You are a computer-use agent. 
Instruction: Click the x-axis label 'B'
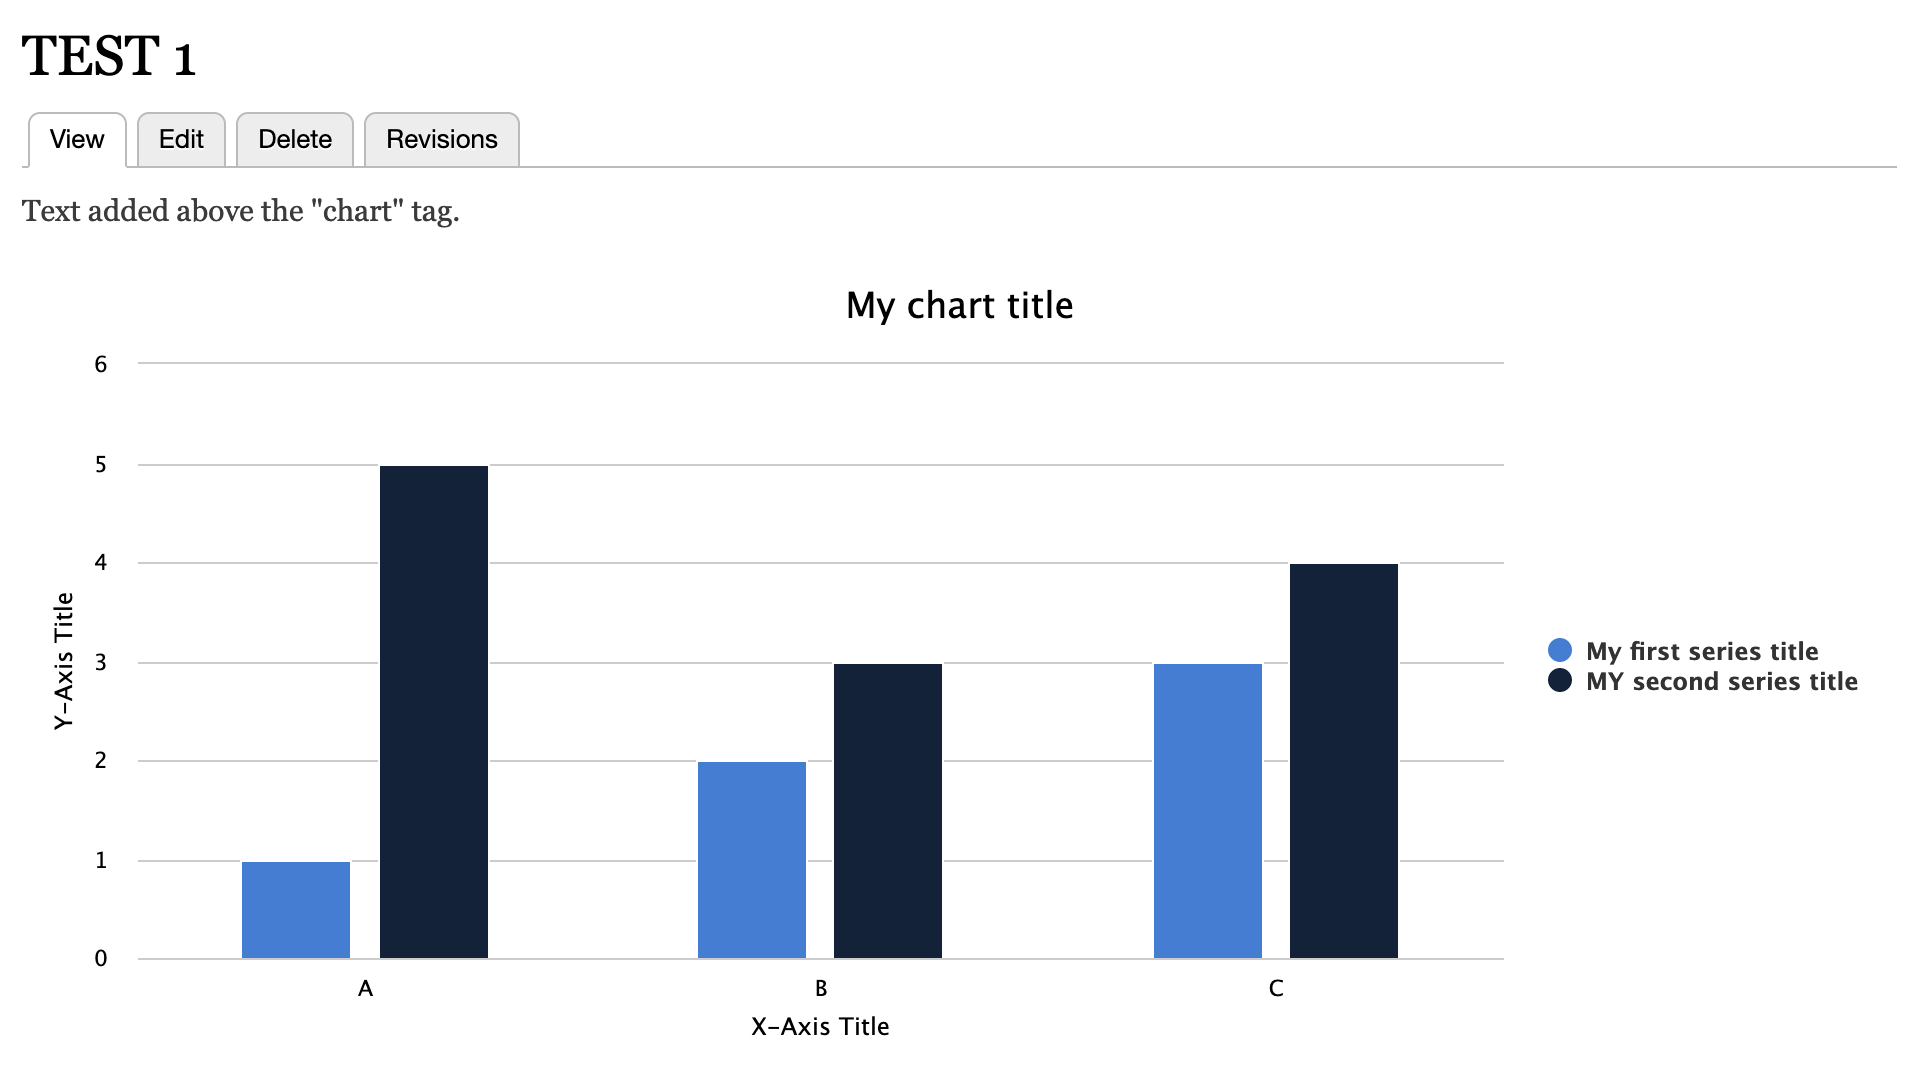[x=821, y=989]
